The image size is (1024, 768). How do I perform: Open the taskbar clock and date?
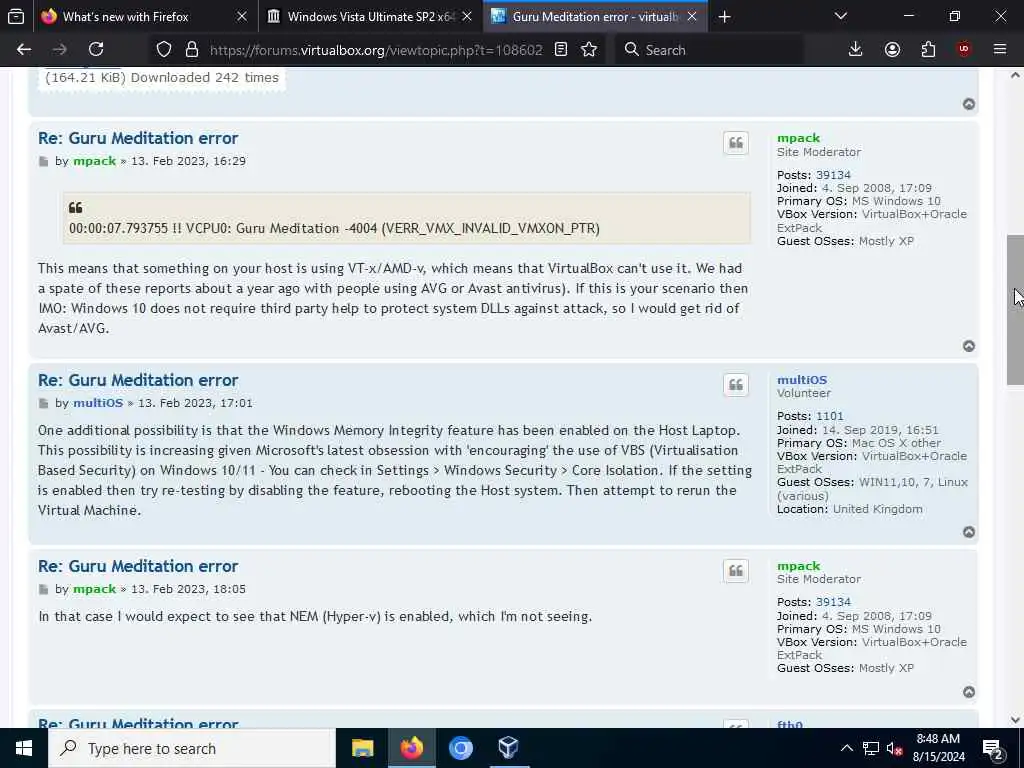(x=938, y=748)
